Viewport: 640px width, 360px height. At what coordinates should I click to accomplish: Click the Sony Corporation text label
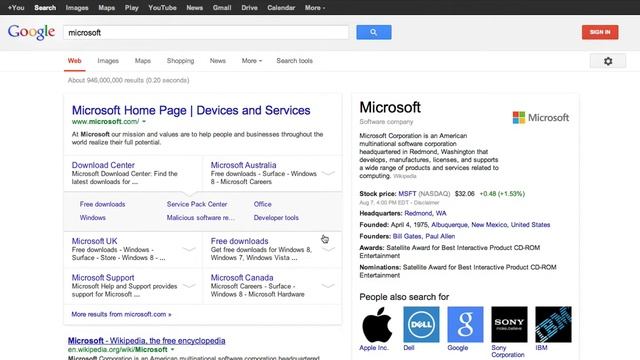coord(508,351)
